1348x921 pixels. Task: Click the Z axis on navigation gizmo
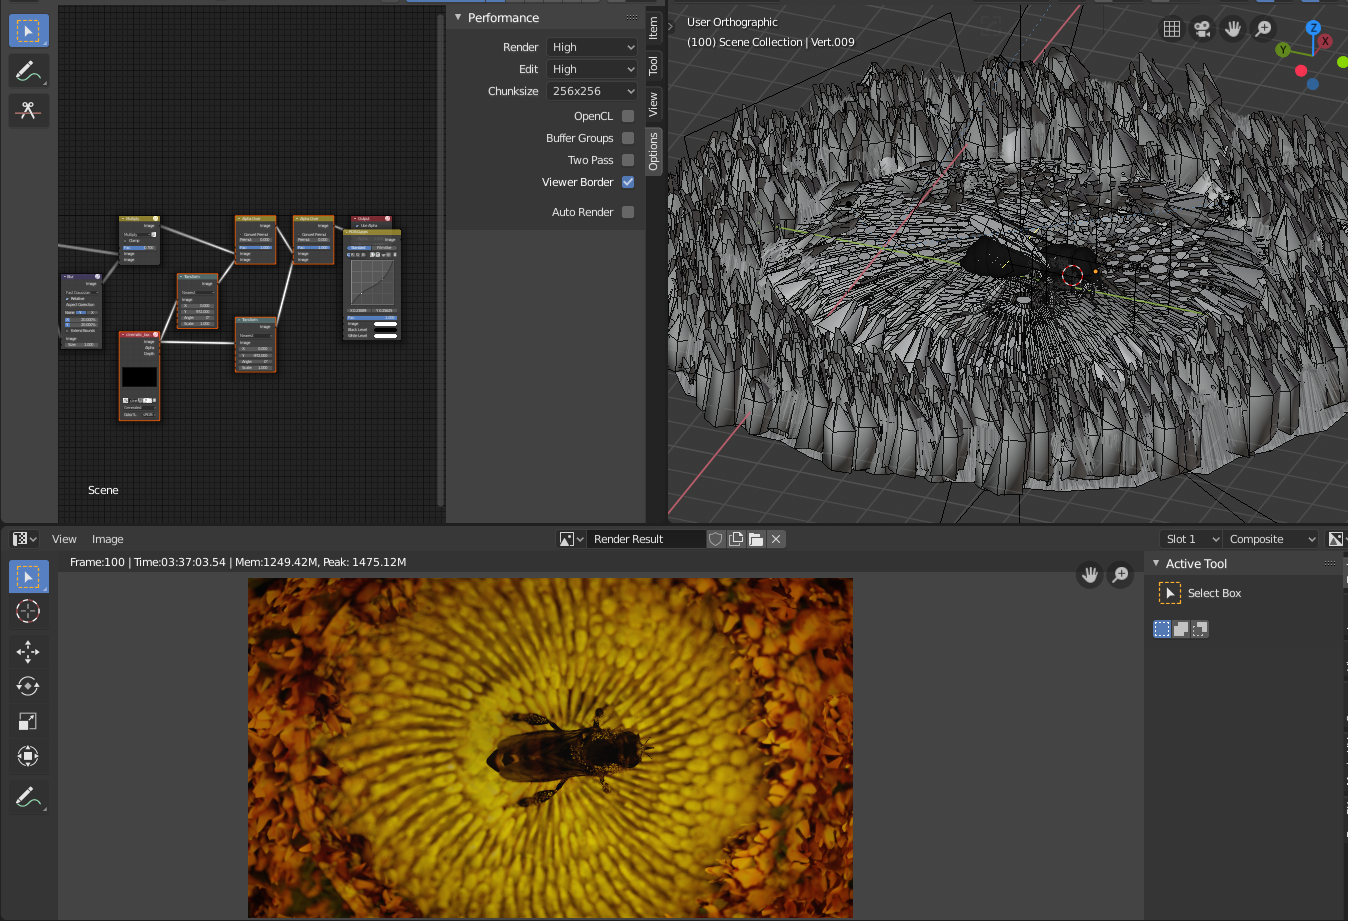1313,28
